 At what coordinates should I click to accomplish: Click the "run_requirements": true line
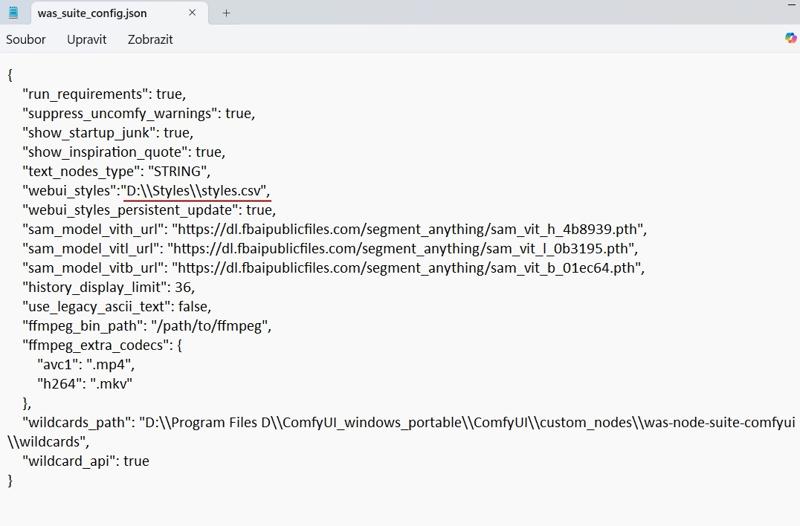(x=104, y=94)
